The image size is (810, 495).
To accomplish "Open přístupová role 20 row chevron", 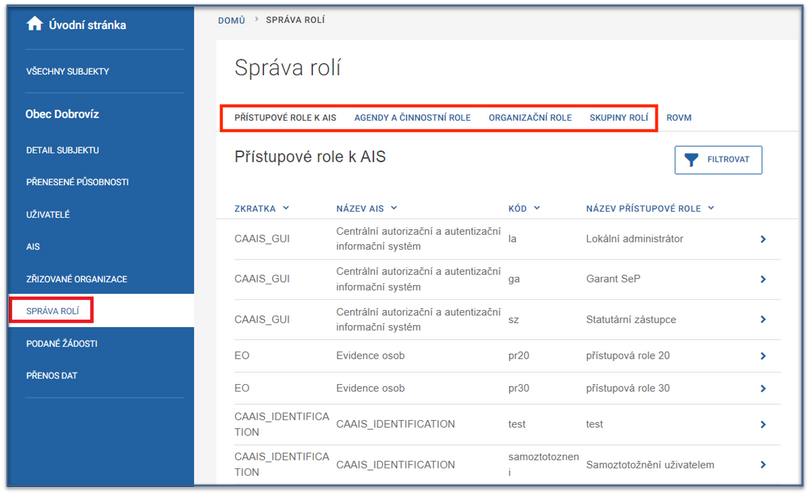I will pyautogui.click(x=762, y=356).
